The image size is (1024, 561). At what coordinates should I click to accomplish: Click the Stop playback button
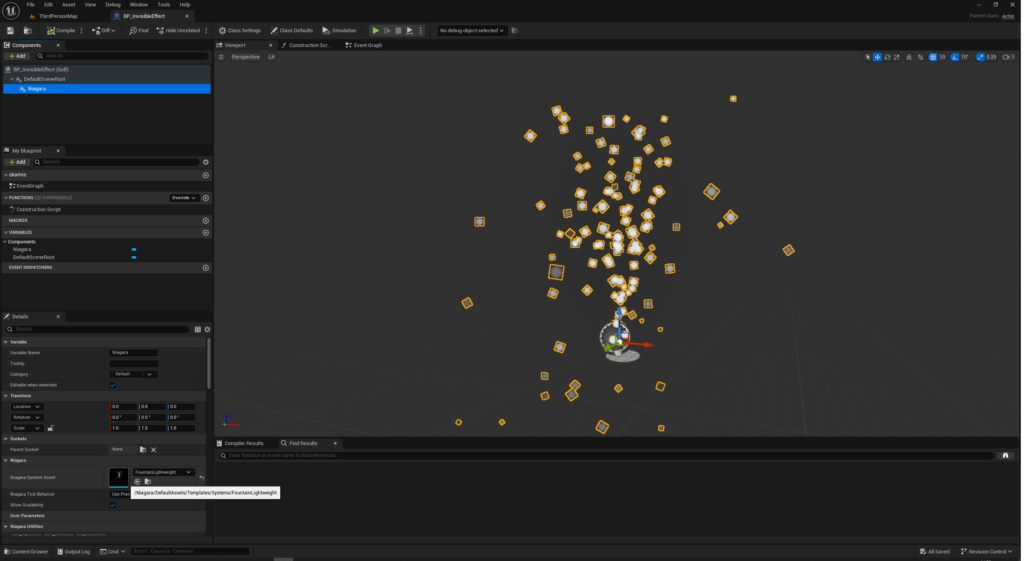tap(398, 31)
